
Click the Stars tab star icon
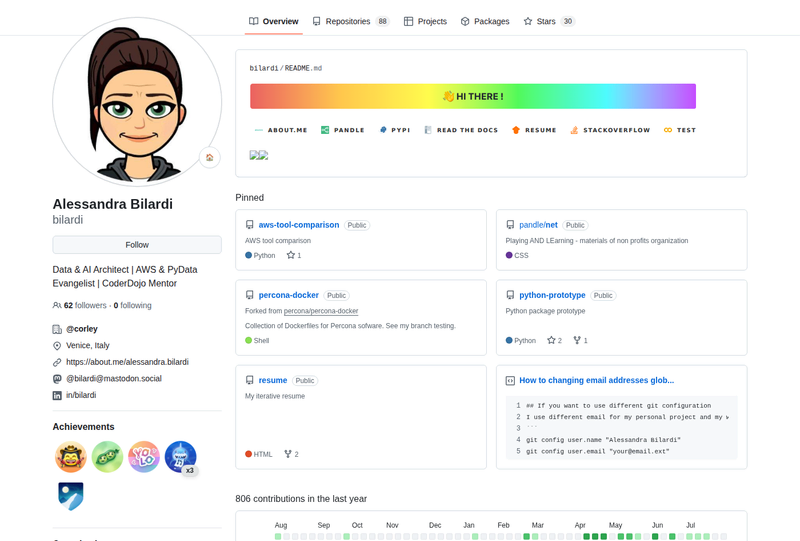[528, 21]
